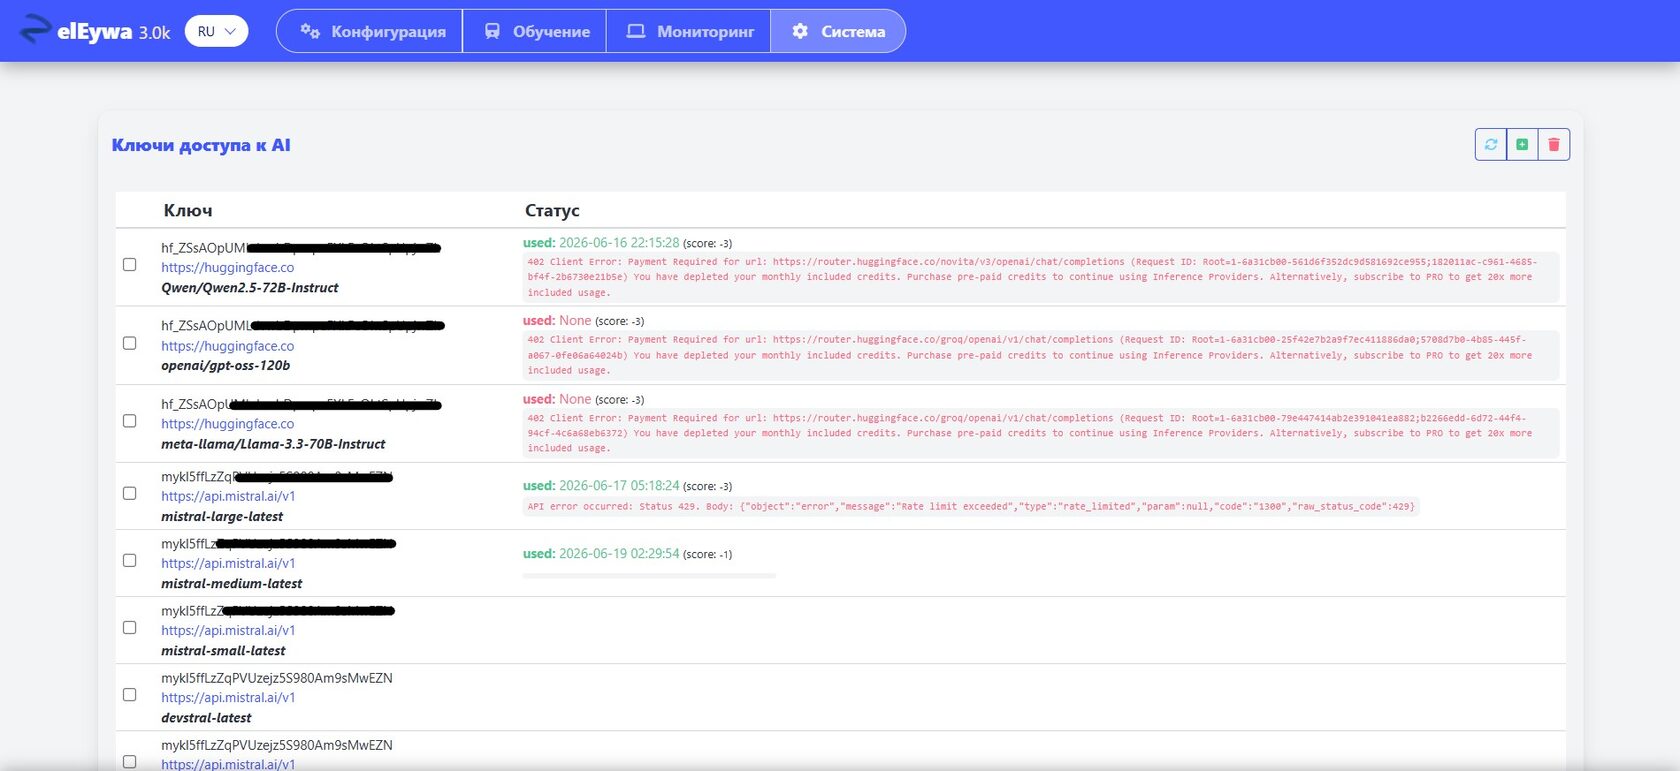
Task: Open the RU language dropdown
Action: pos(216,31)
